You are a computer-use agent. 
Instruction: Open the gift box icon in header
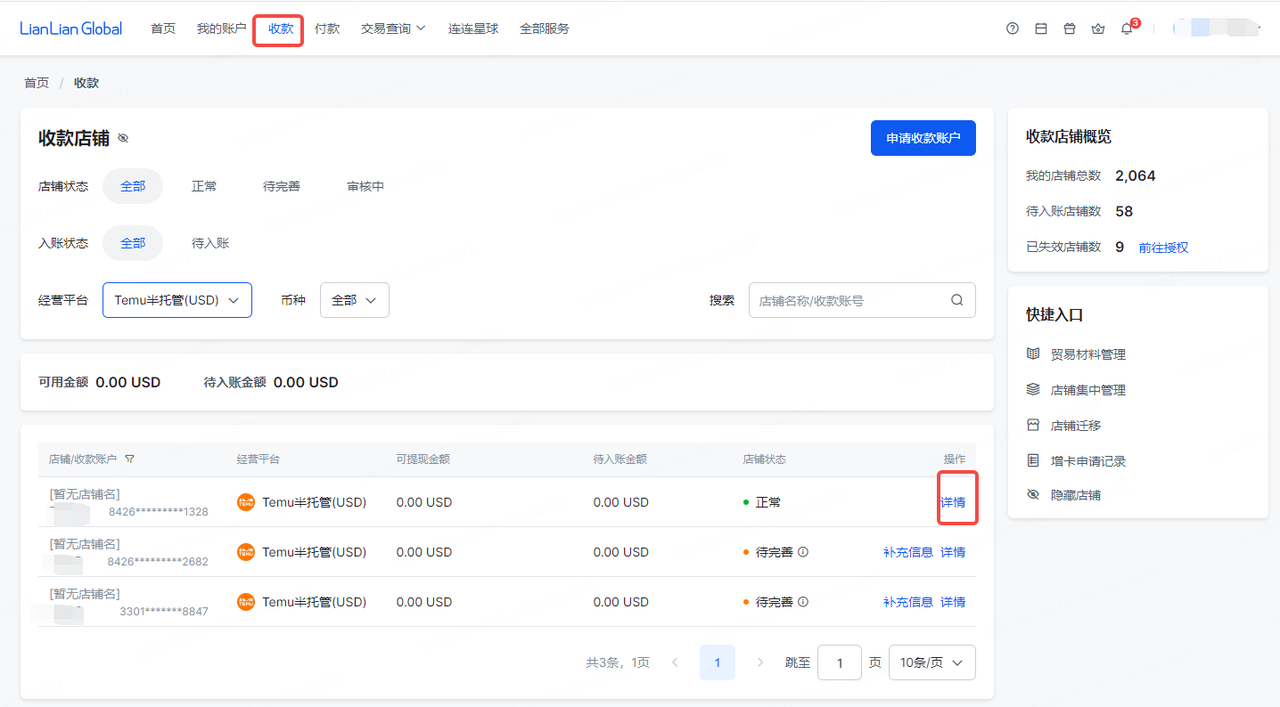tap(1069, 29)
